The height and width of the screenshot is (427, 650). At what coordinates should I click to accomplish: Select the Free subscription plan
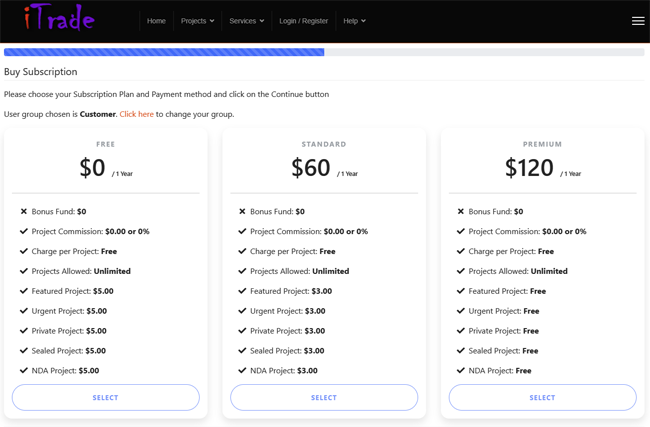(x=106, y=398)
